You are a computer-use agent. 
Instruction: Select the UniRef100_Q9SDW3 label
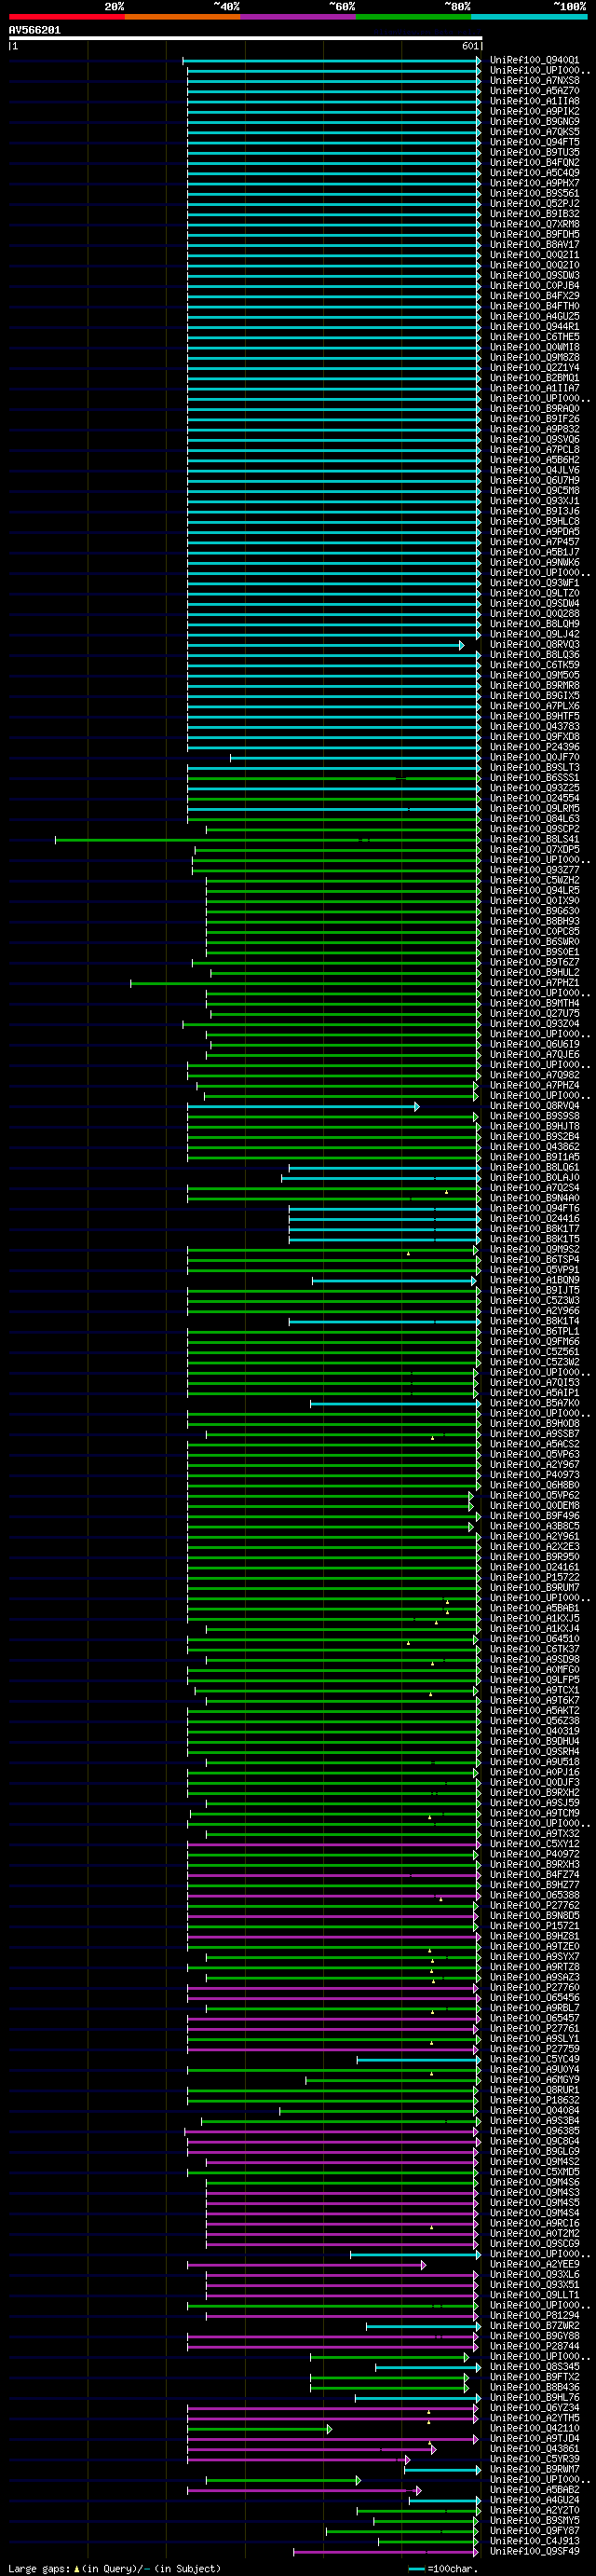[x=534, y=276]
